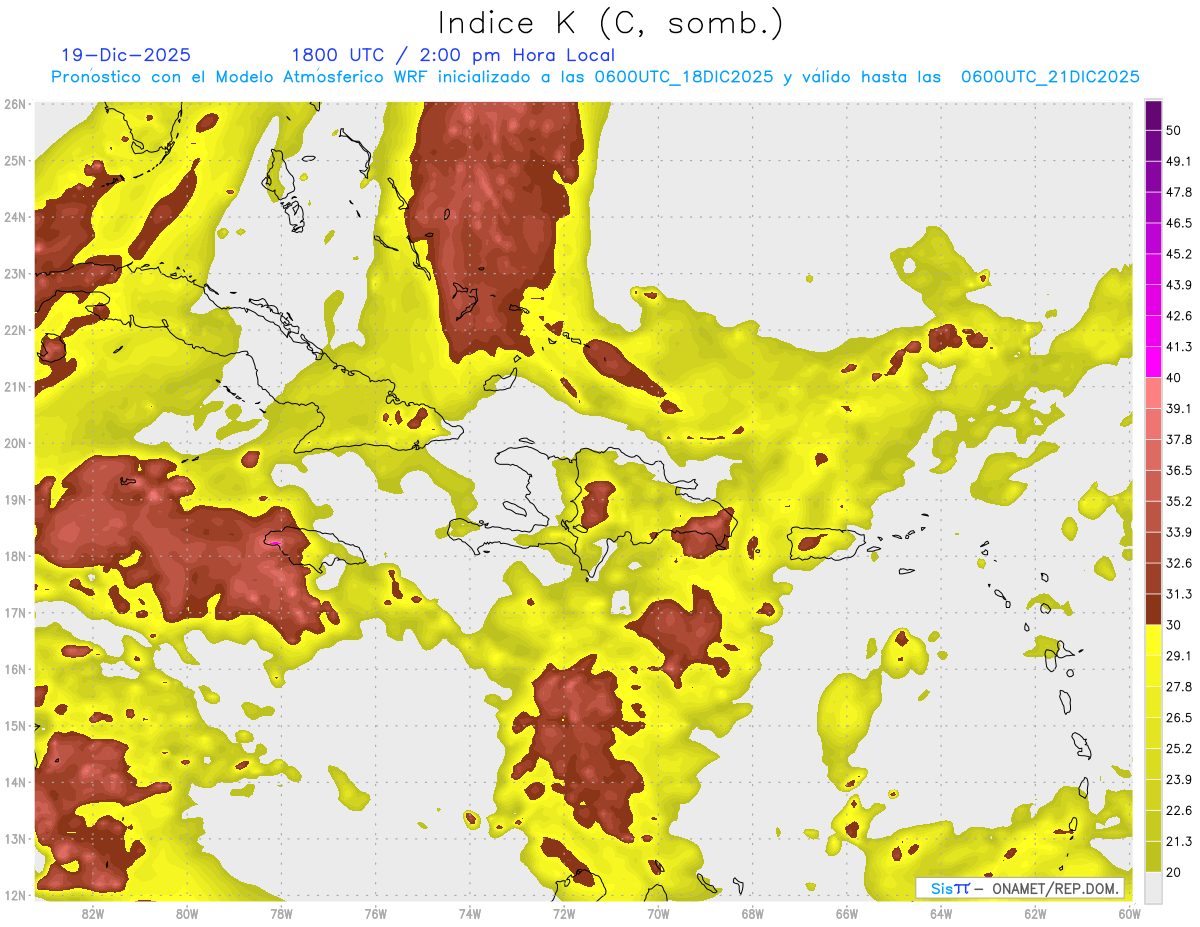1200x927 pixels.
Task: Select the salmon swatch between 39.1 and 40
Action: pos(1153,393)
